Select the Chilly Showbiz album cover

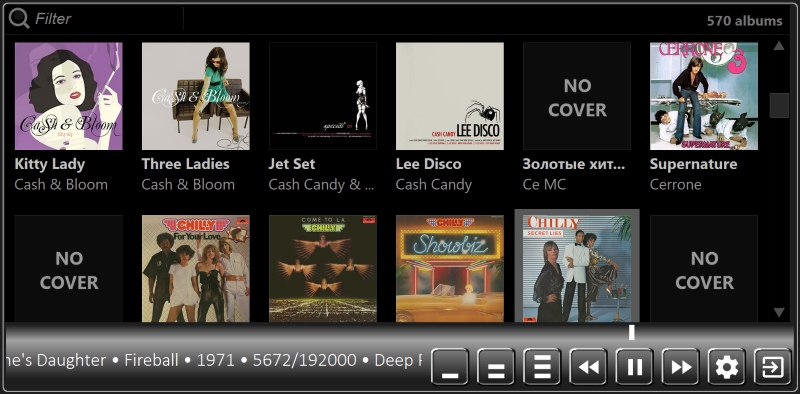pos(449,268)
